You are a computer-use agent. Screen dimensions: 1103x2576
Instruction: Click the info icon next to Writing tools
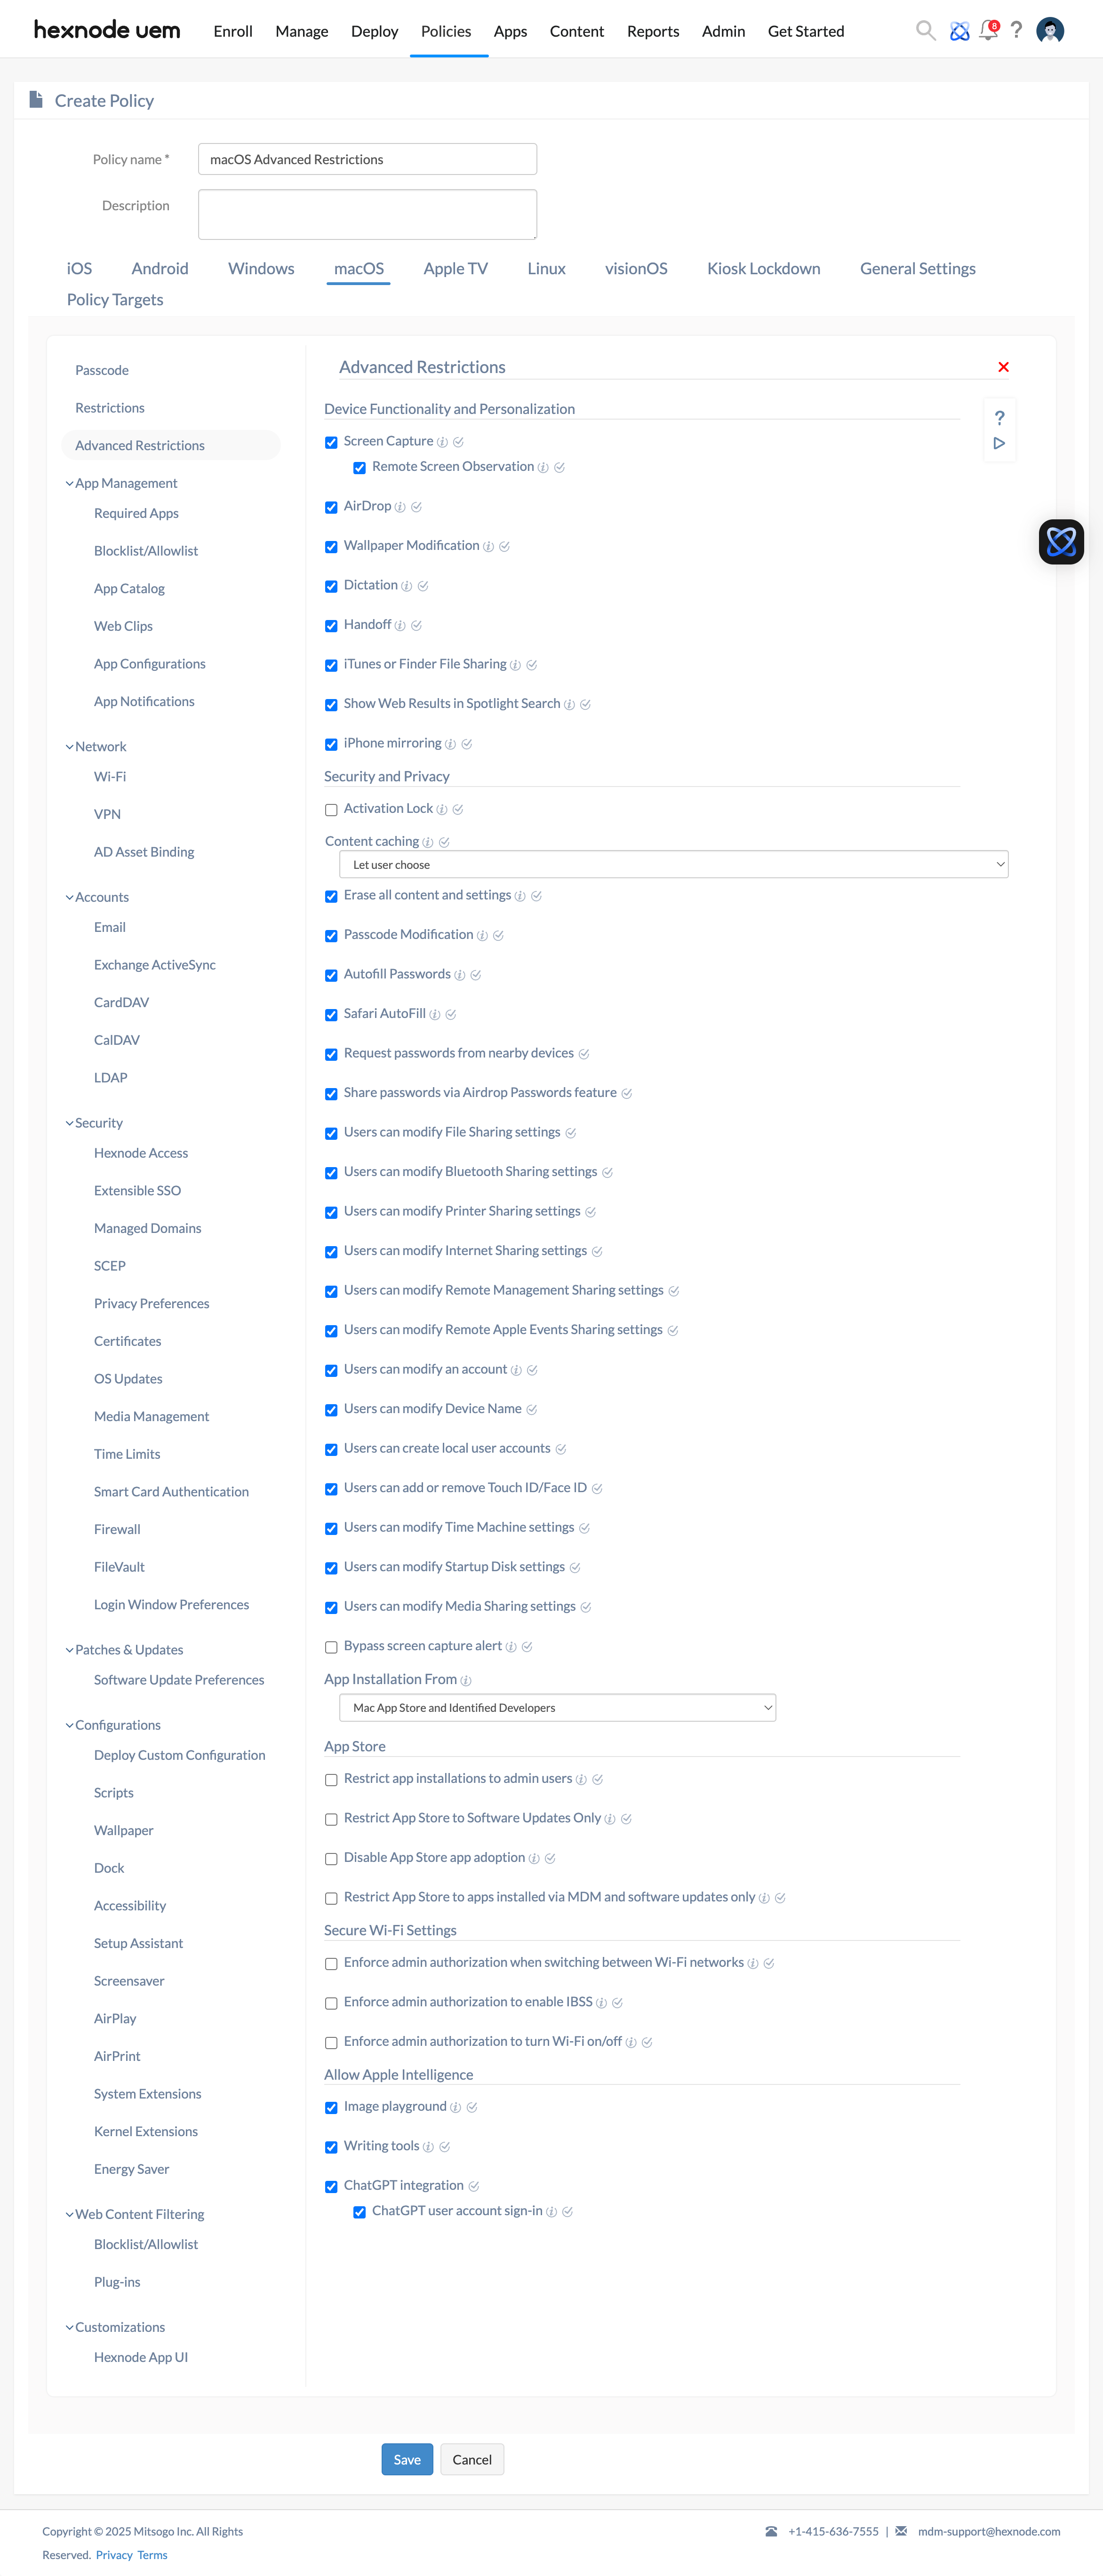(x=428, y=2147)
